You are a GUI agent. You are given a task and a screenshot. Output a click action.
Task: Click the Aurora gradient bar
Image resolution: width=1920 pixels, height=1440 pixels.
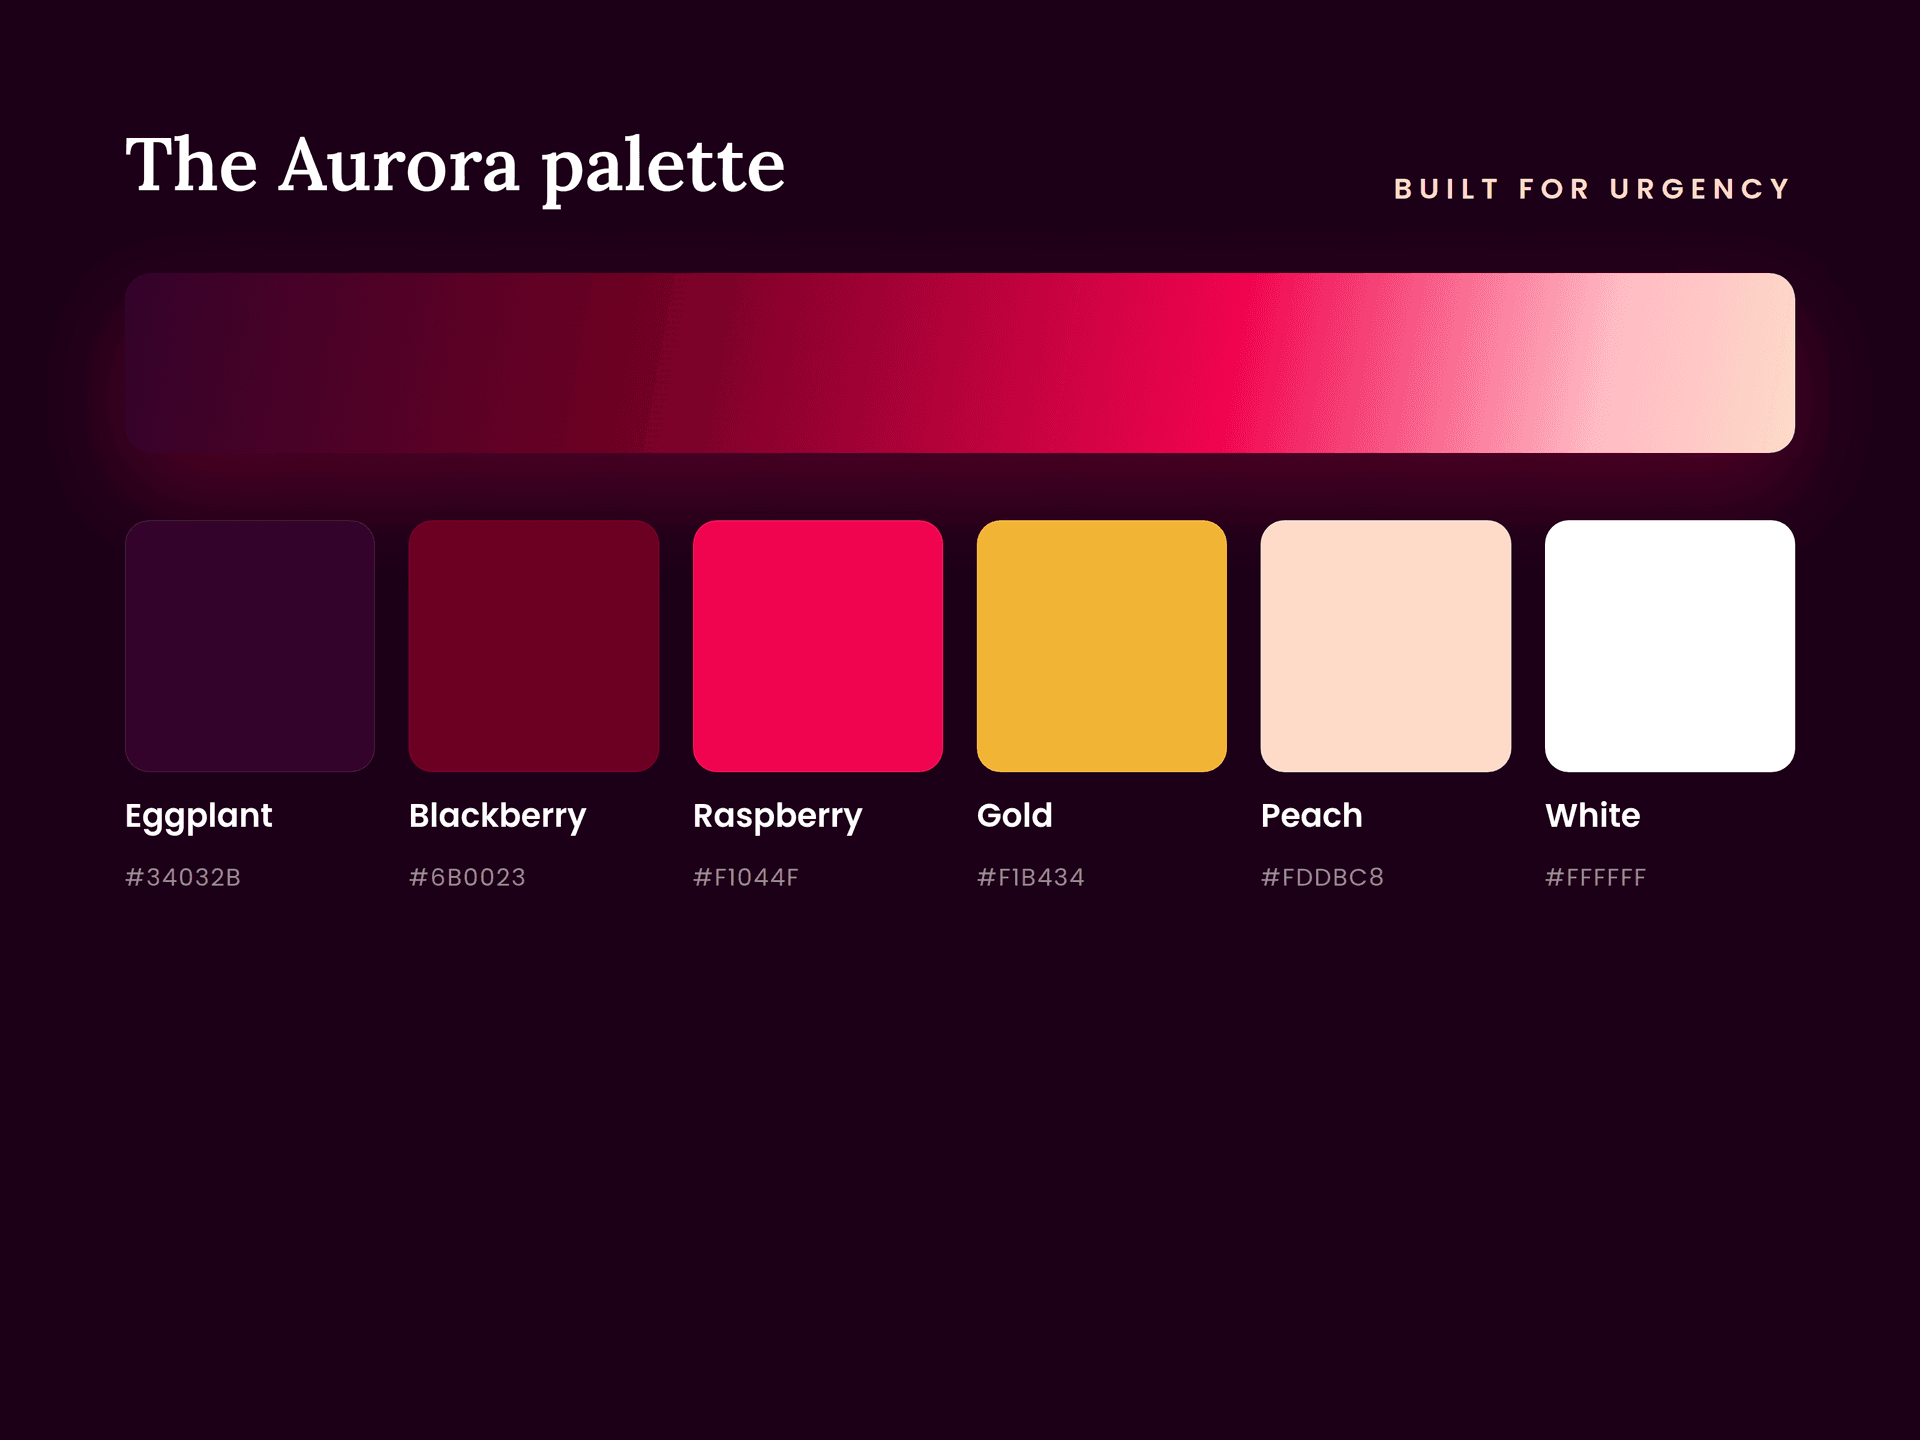pyautogui.click(x=960, y=363)
